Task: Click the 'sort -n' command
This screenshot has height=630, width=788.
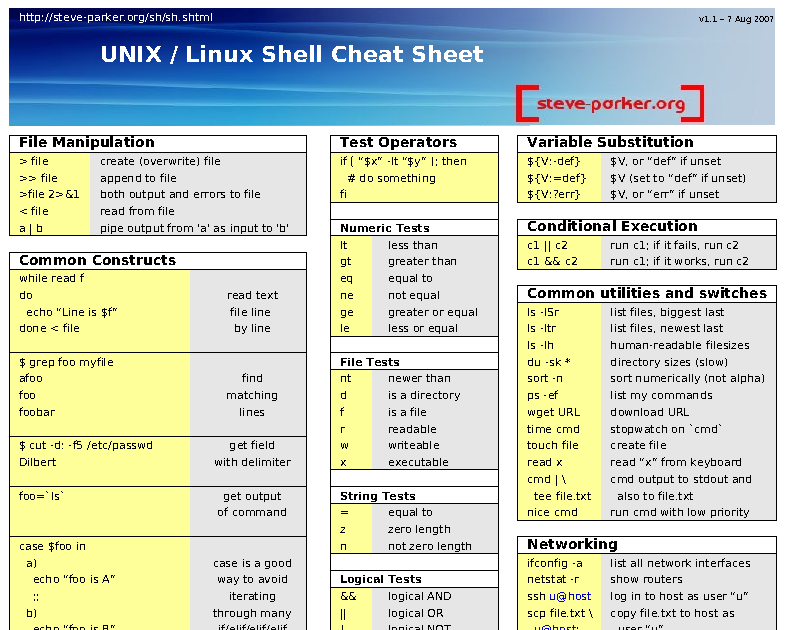Action: pyautogui.click(x=545, y=378)
